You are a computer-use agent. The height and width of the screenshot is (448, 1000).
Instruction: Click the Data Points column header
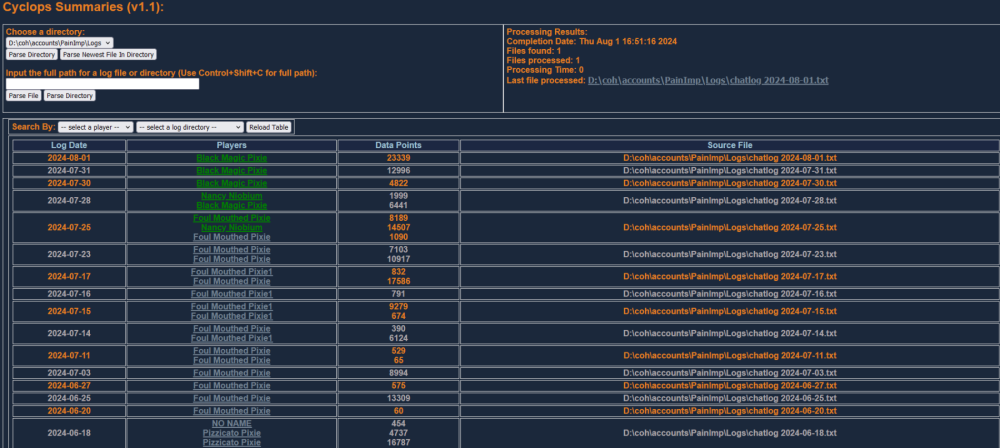coord(397,146)
